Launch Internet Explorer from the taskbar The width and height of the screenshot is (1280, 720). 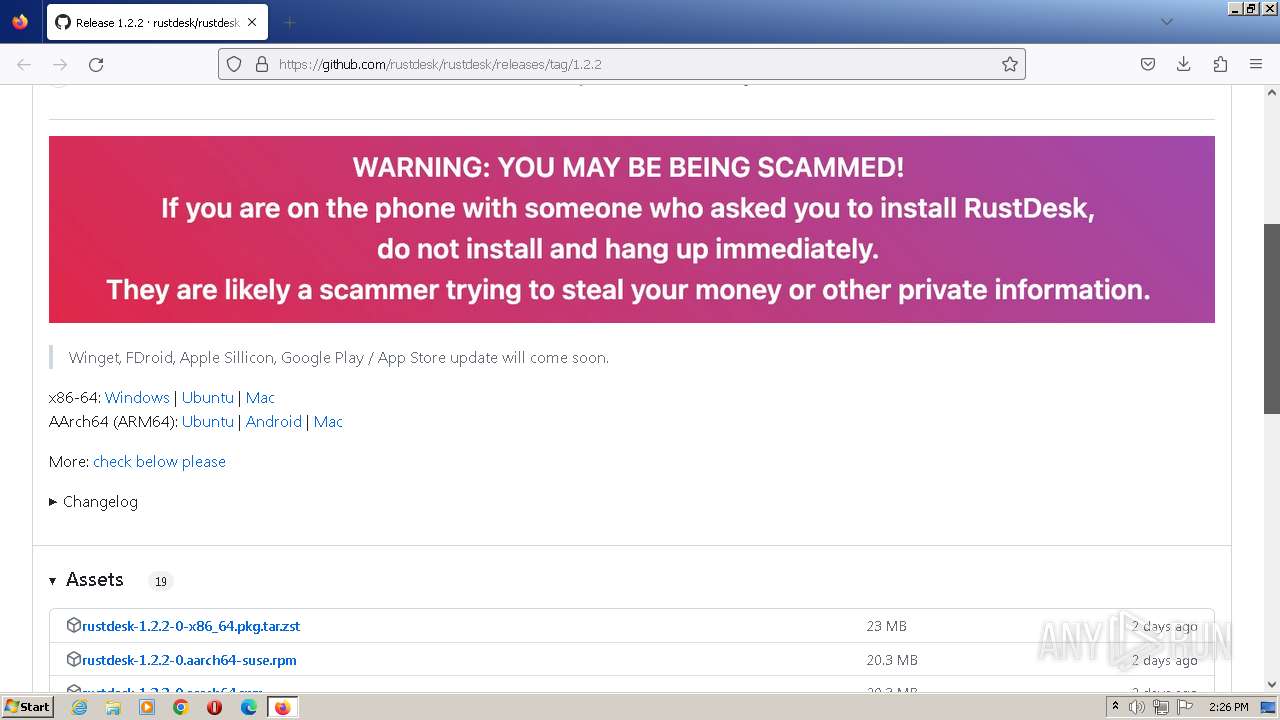click(x=79, y=707)
